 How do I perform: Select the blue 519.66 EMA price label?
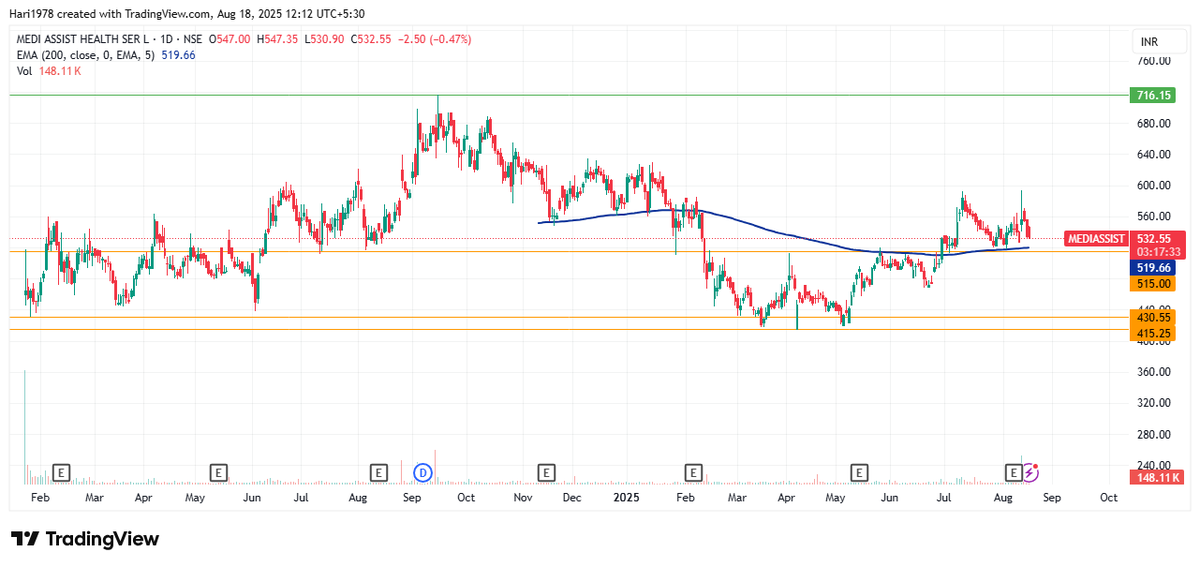tap(1153, 268)
